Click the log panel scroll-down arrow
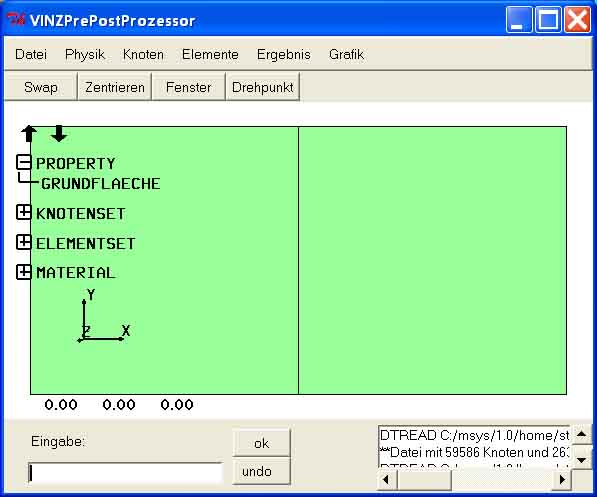Image resolution: width=597 pixels, height=497 pixels. click(581, 460)
